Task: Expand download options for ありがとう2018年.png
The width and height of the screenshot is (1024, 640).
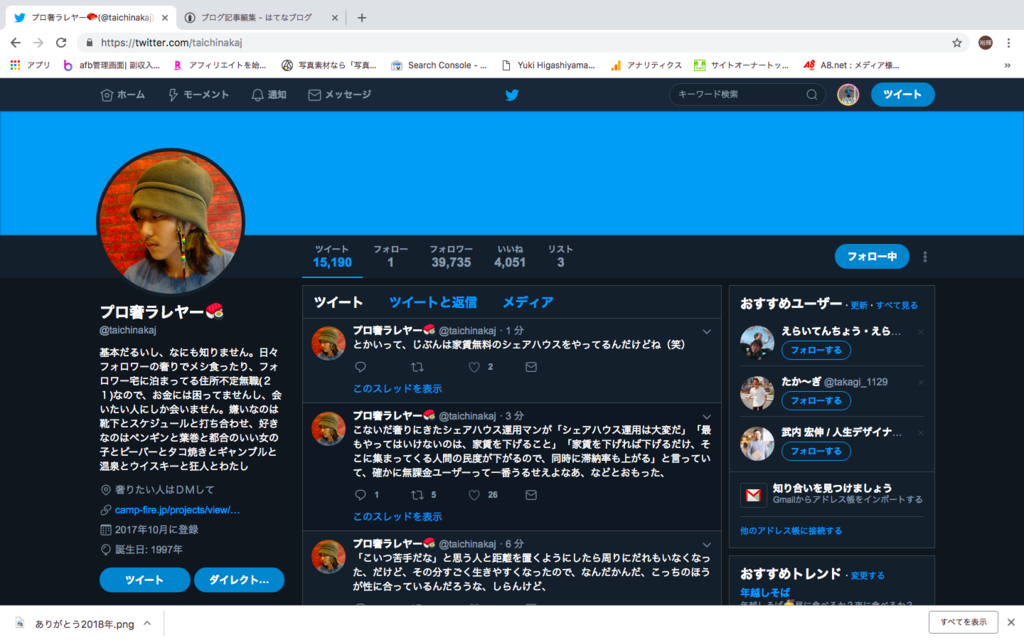Action: pyautogui.click(x=148, y=624)
